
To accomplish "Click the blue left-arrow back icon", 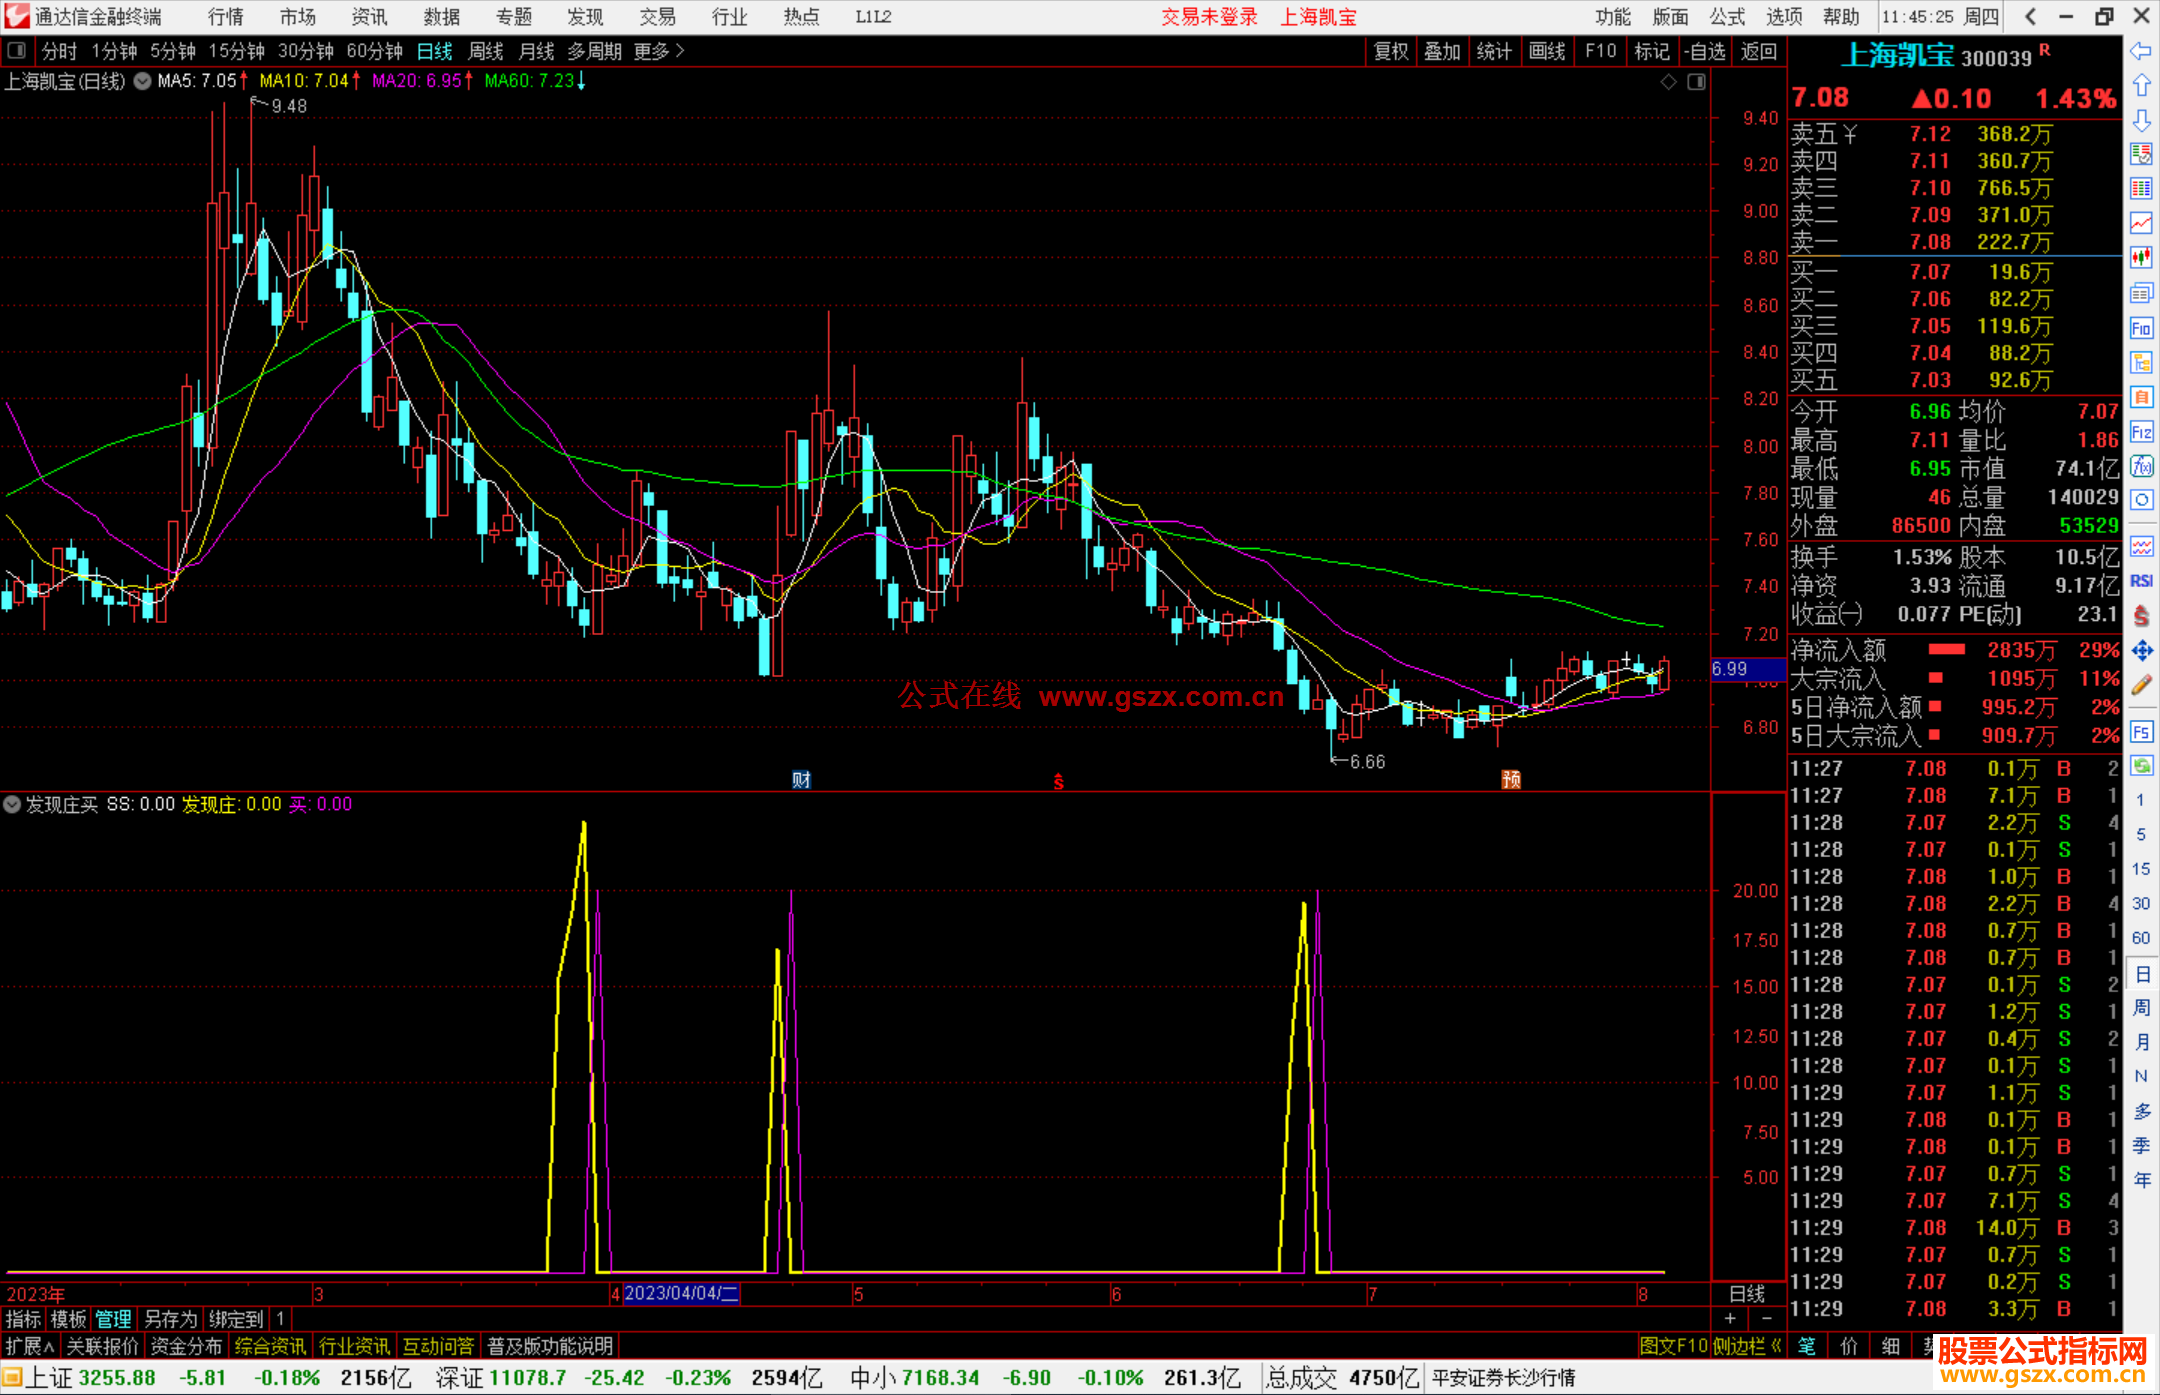I will click(2141, 51).
